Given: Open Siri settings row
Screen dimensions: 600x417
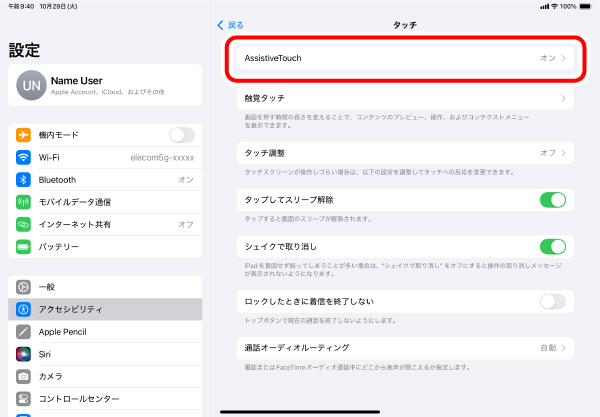Looking at the screenshot, I should click(x=105, y=354).
